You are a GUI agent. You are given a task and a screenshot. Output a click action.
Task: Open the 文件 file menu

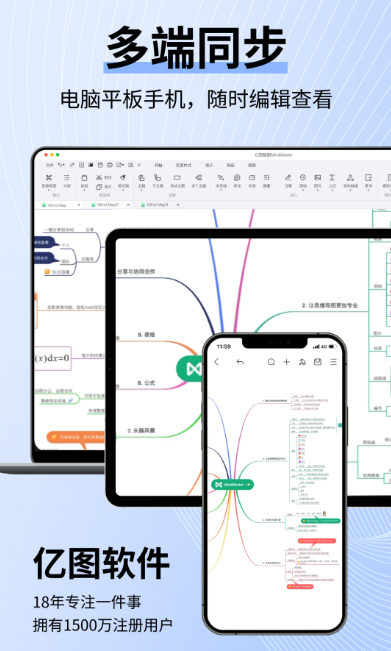click(49, 165)
